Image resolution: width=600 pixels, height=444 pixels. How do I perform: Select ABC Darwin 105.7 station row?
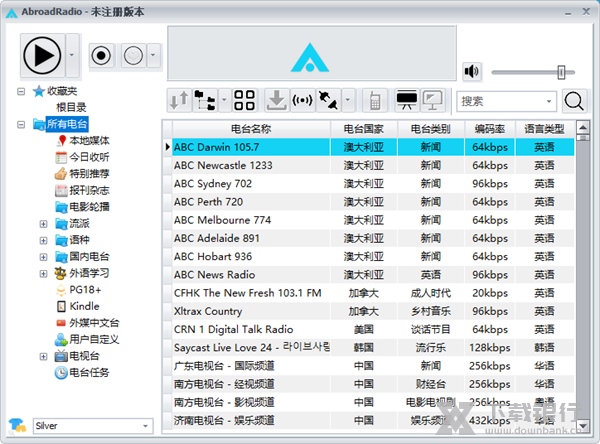point(373,147)
